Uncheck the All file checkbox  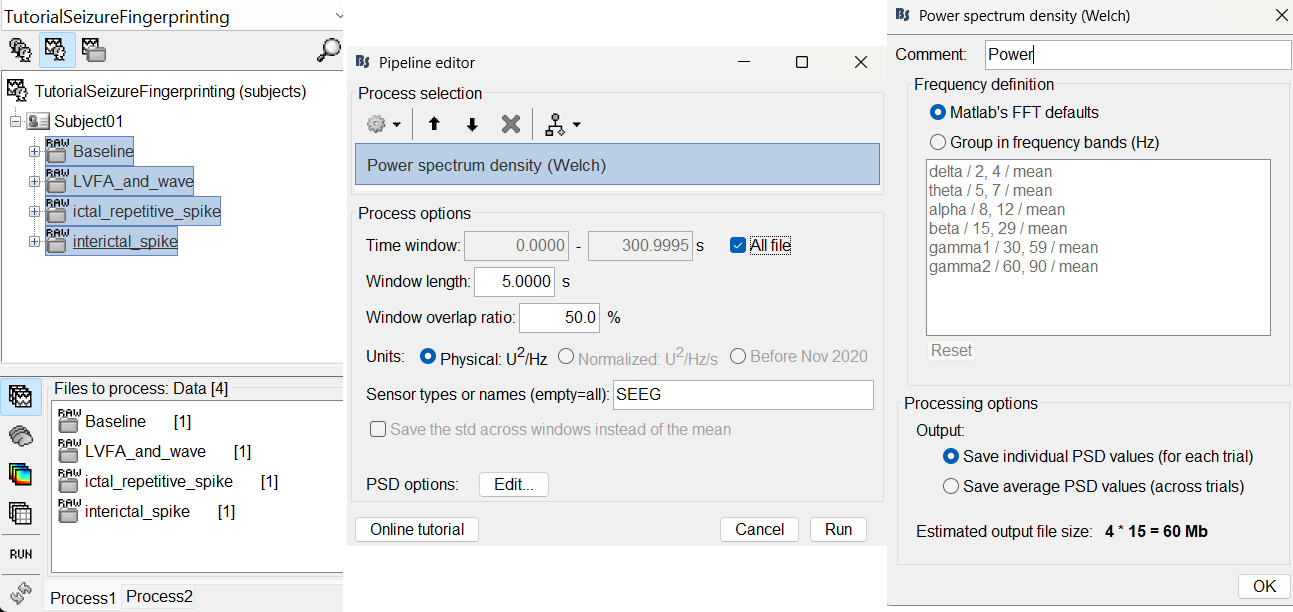pyautogui.click(x=738, y=245)
